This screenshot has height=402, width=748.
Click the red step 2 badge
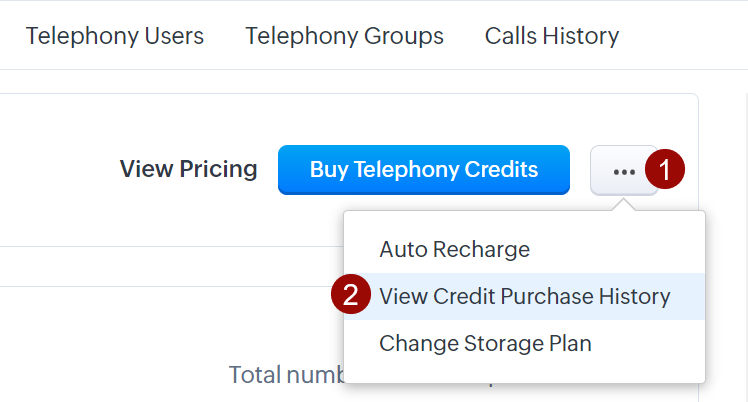(351, 296)
